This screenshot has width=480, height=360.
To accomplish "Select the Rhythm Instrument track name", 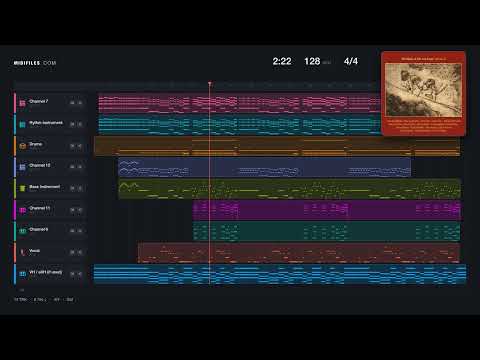I will (46, 122).
